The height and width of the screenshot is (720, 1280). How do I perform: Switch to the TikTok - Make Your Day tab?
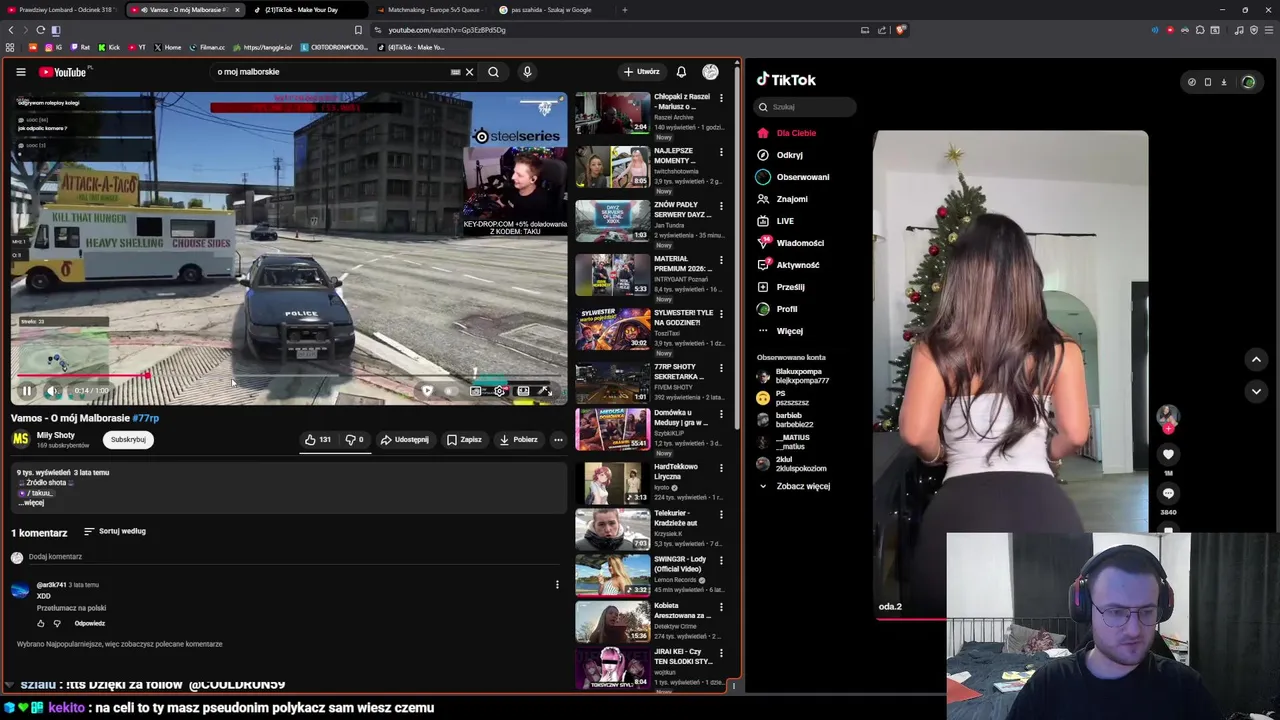(x=305, y=10)
